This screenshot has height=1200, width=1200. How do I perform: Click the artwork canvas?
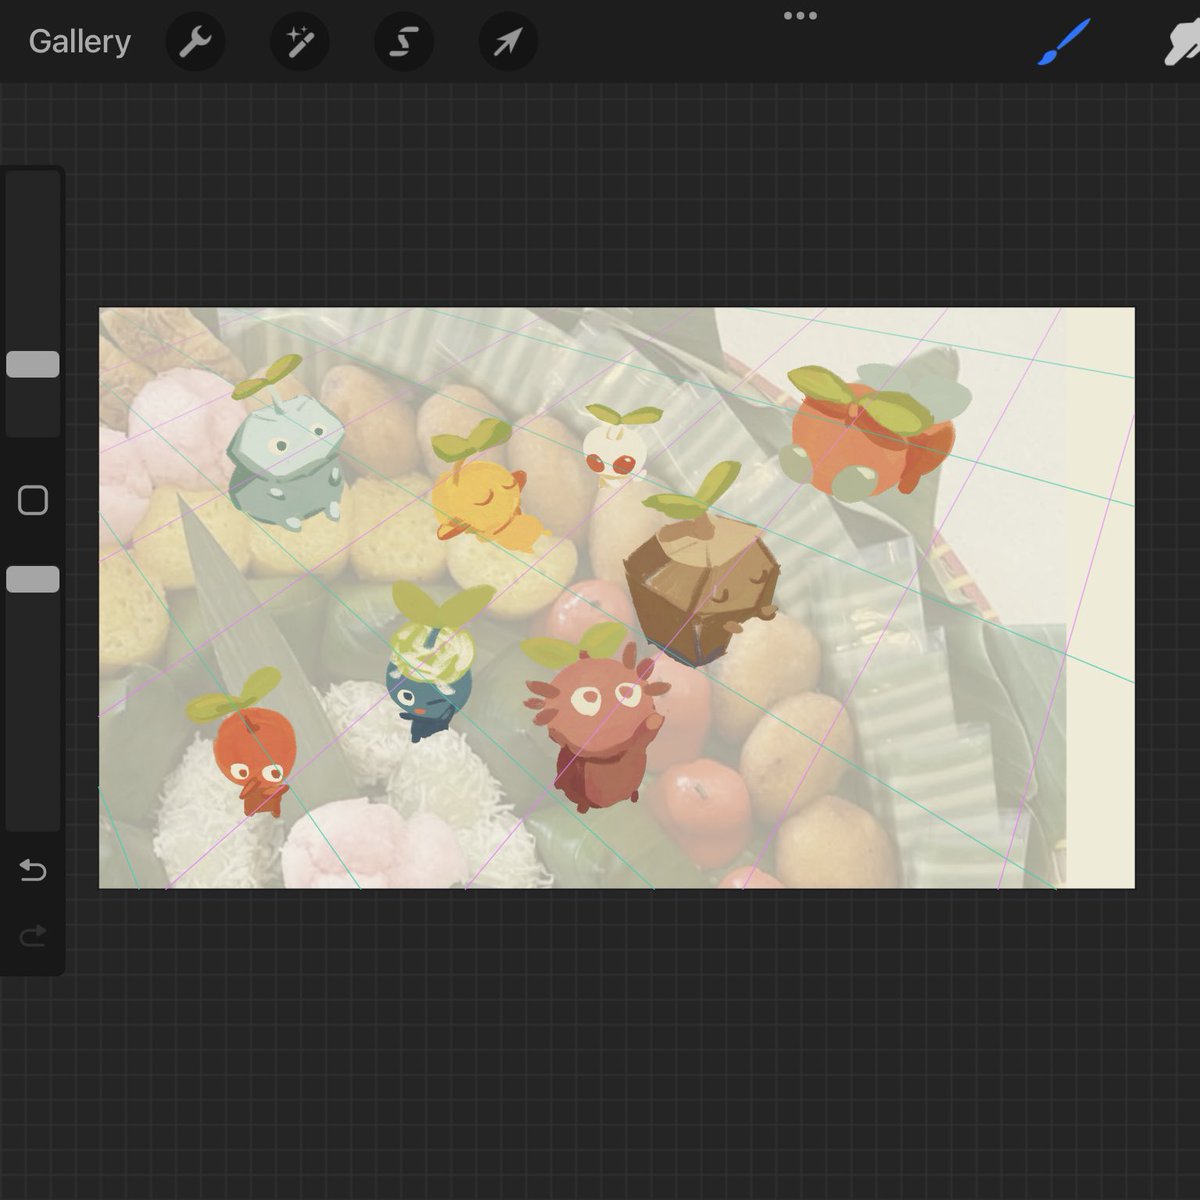tap(617, 598)
